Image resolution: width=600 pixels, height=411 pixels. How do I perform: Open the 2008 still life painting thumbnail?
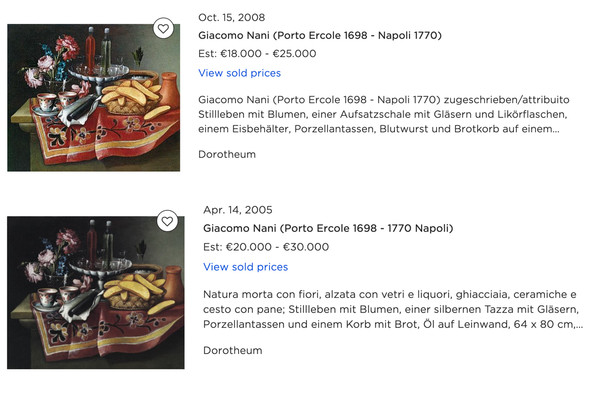click(93, 98)
